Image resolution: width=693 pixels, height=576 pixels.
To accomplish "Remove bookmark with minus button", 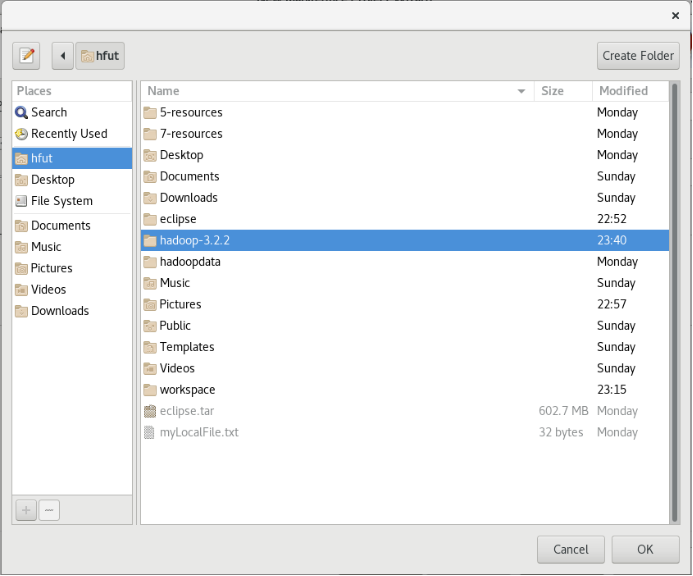I will click(49, 510).
